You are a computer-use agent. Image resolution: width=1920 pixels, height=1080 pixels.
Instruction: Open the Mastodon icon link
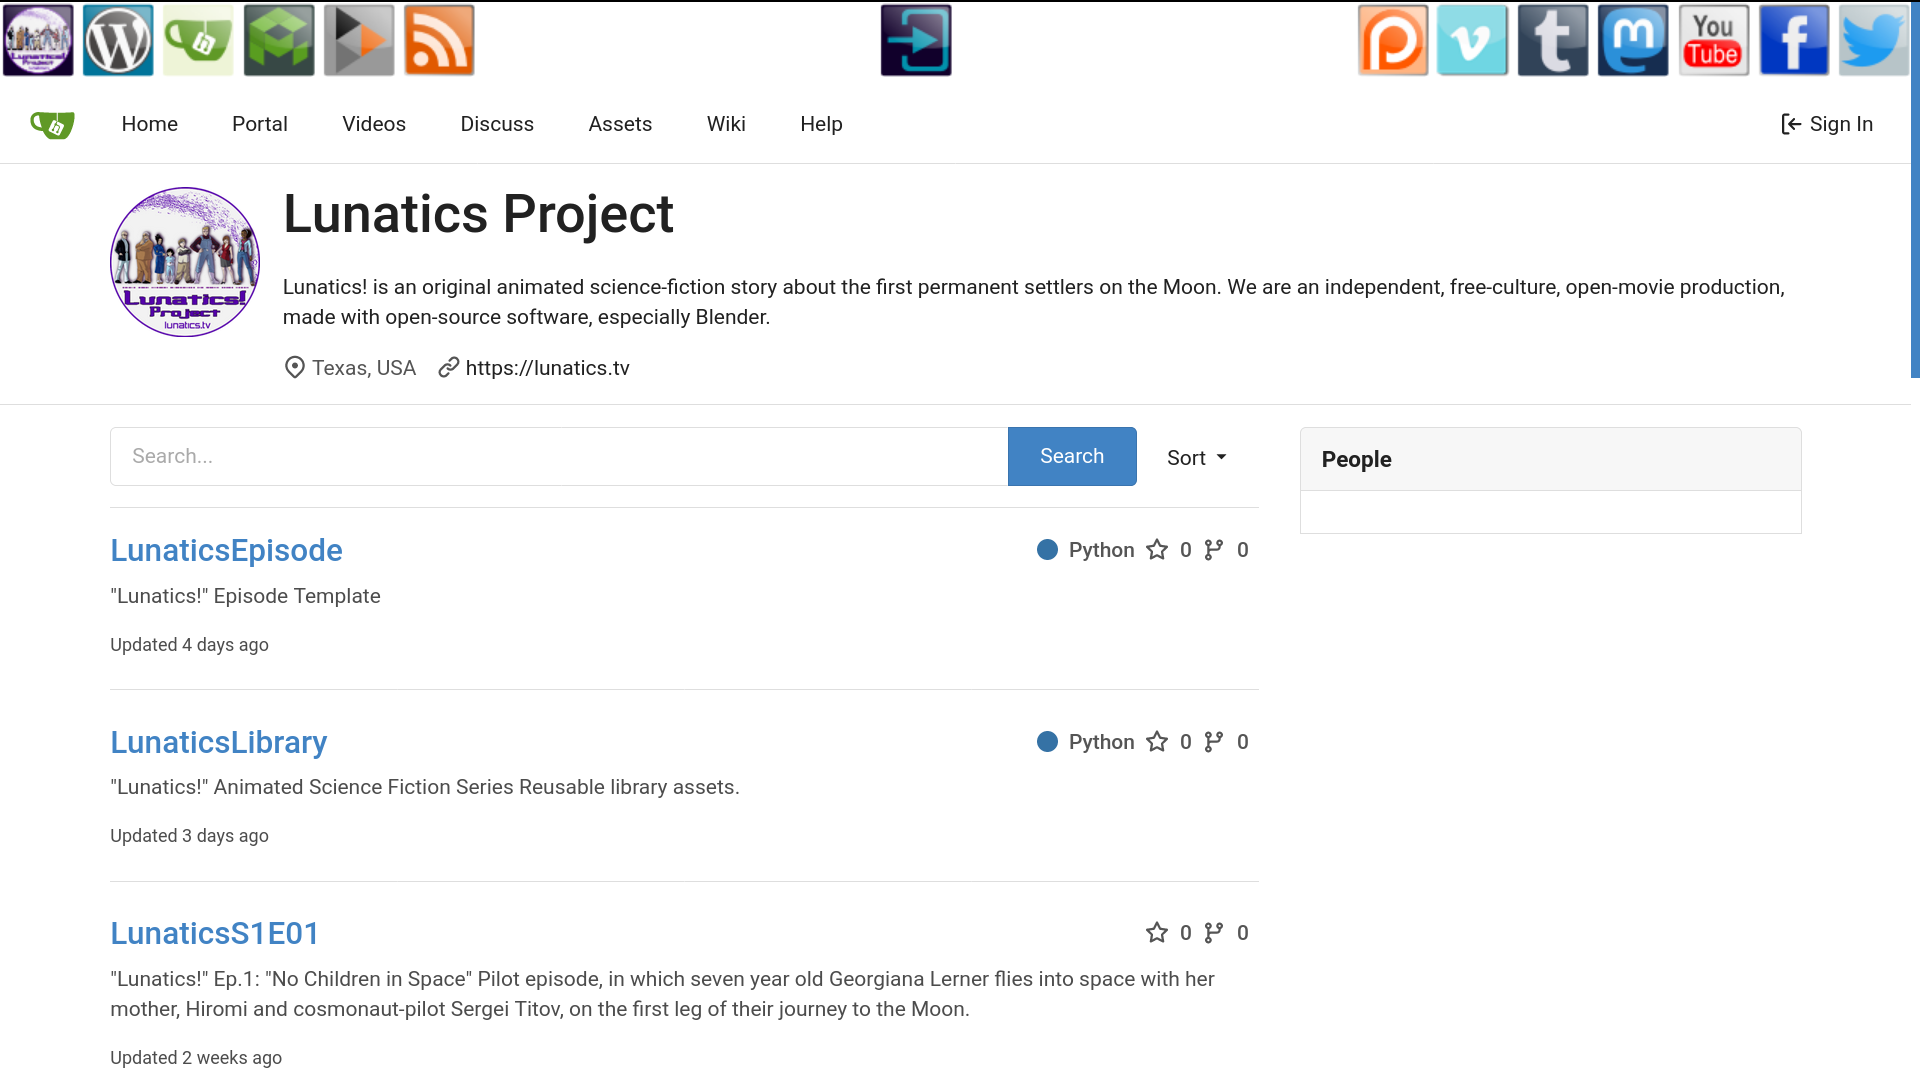[1633, 41]
